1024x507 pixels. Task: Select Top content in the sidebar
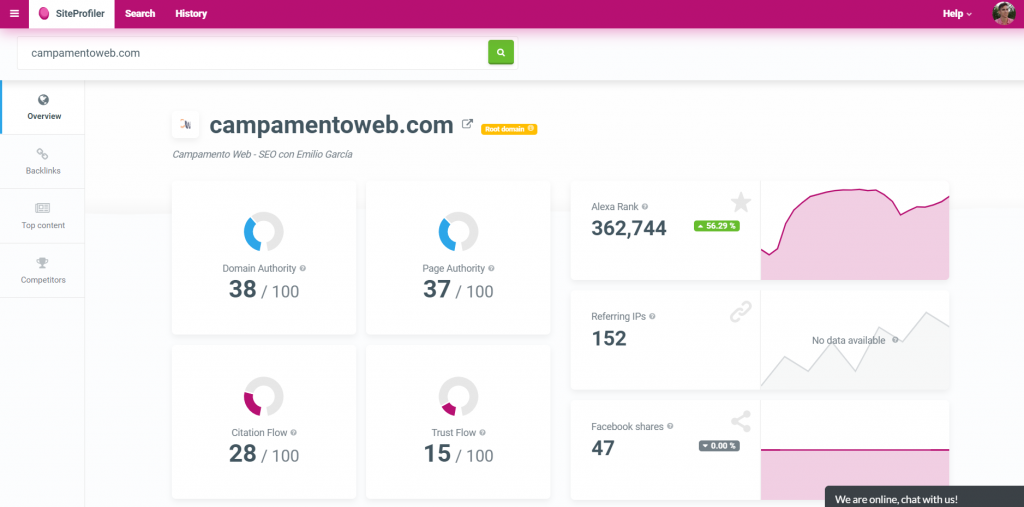[x=42, y=216]
